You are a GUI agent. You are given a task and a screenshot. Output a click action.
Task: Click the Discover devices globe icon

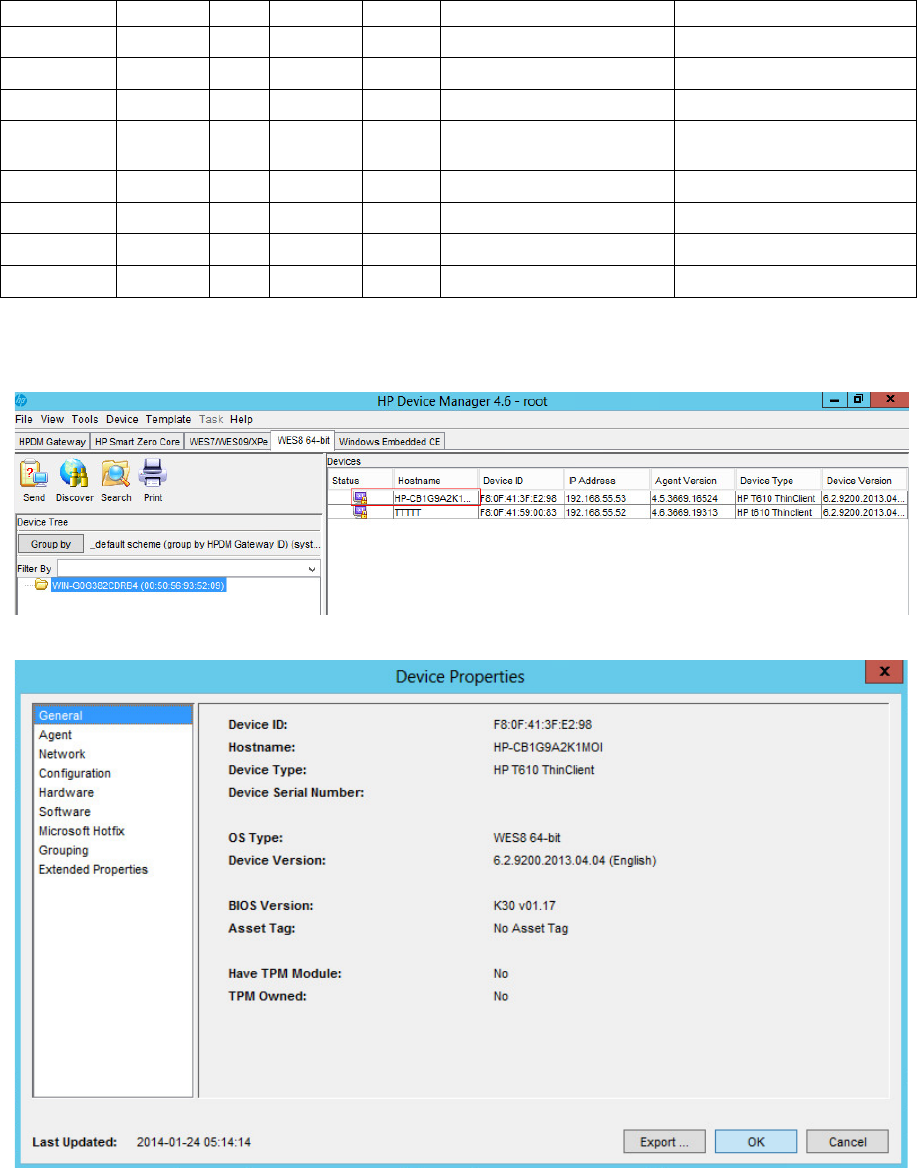click(74, 473)
